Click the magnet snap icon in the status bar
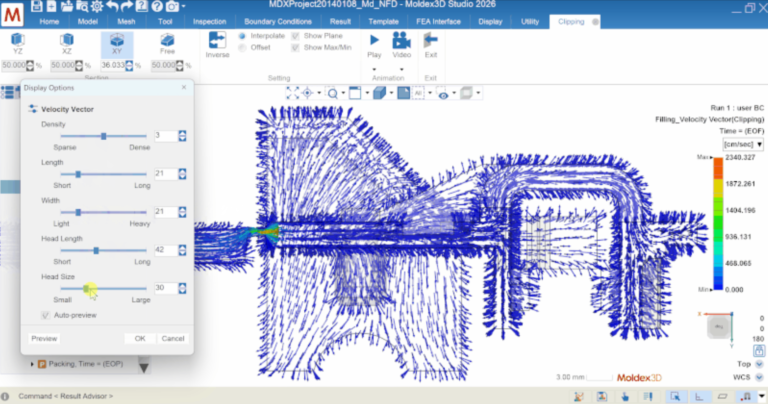Viewport: 768px width, 404px height. (745, 397)
